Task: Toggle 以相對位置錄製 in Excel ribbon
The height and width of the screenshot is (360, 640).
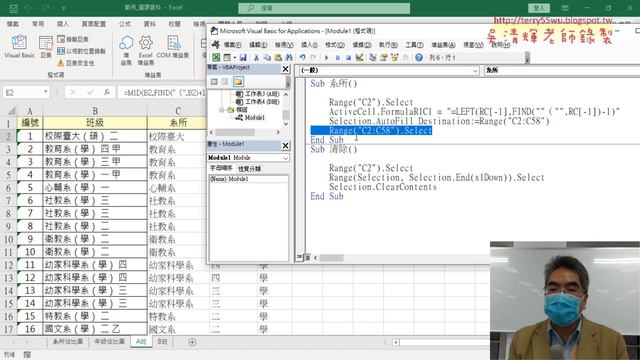Action: pos(81,51)
